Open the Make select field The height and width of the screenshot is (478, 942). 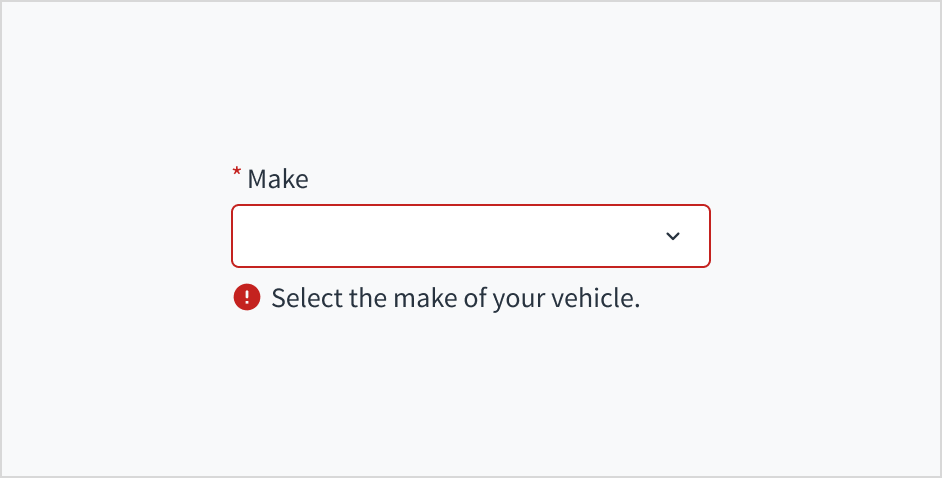click(470, 236)
